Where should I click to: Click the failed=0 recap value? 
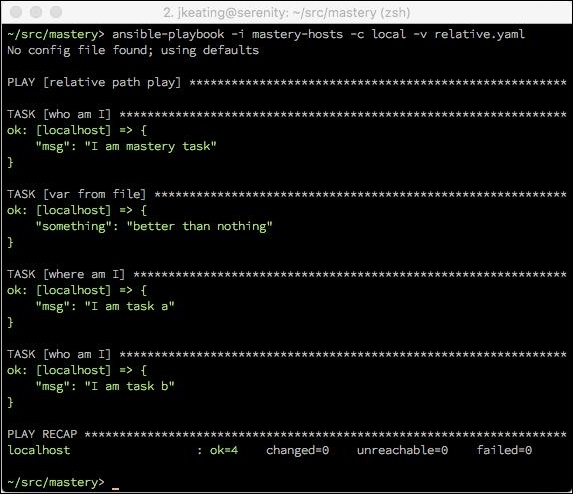[x=504, y=450]
